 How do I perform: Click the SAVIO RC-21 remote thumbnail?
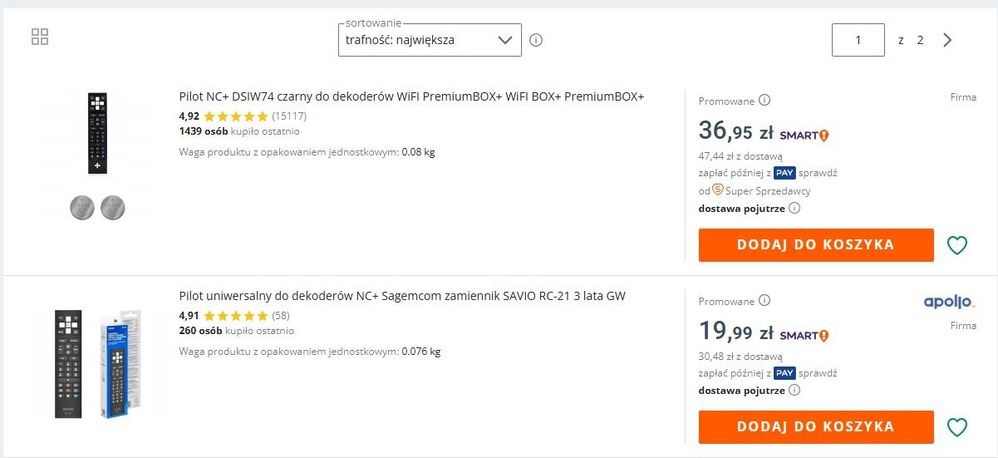tap(97, 364)
